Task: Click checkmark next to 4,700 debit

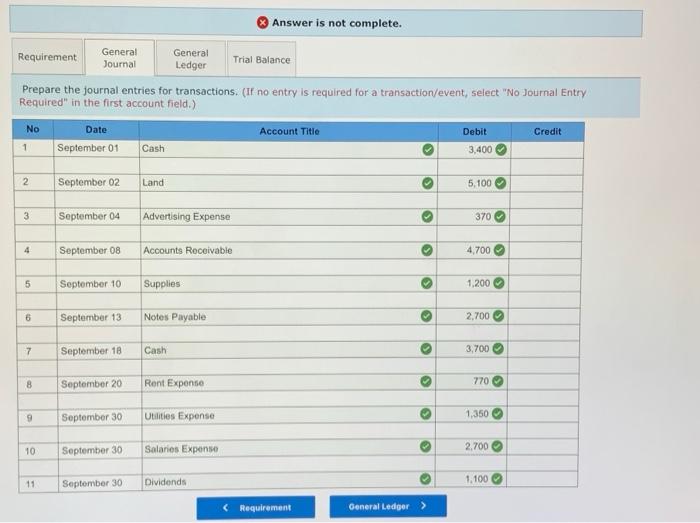Action: [x=500, y=250]
